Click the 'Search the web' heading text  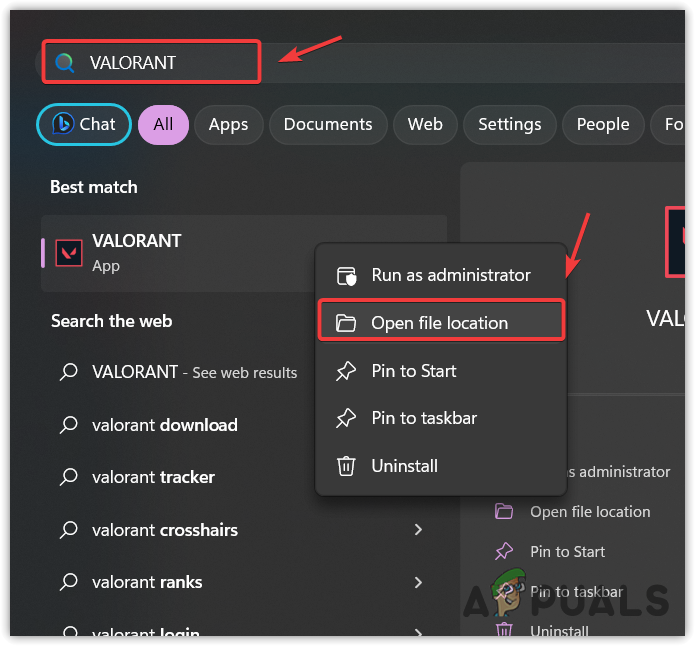click(x=111, y=321)
